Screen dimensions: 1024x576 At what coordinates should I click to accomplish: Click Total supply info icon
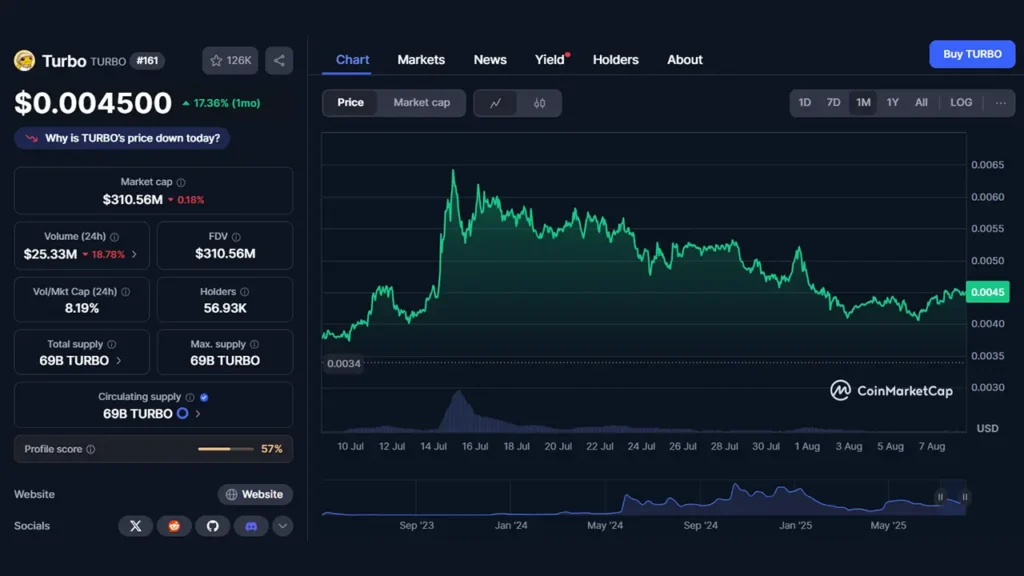pyautogui.click(x=112, y=344)
